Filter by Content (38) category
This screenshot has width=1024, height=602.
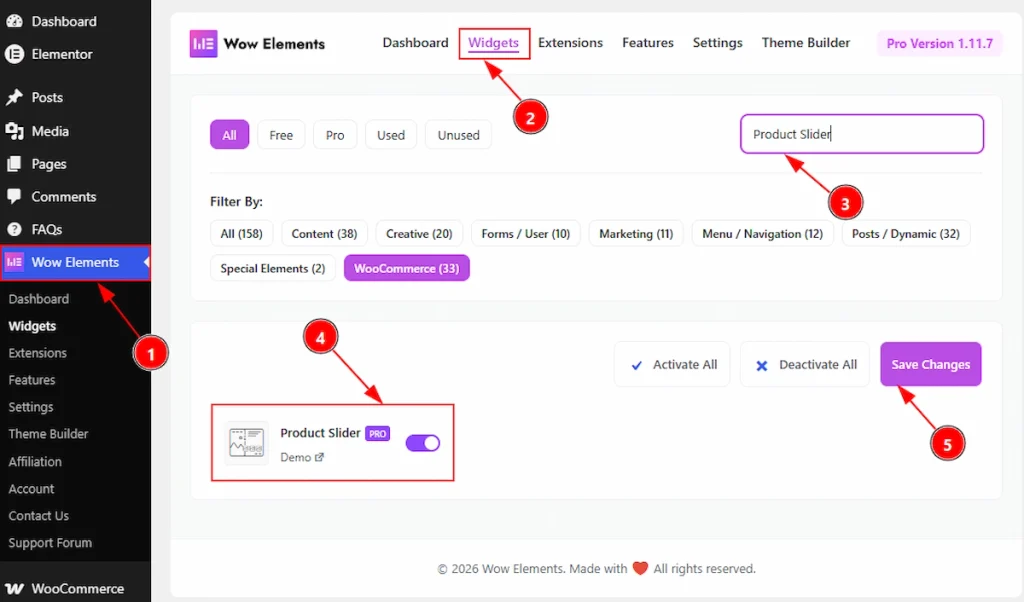point(324,233)
